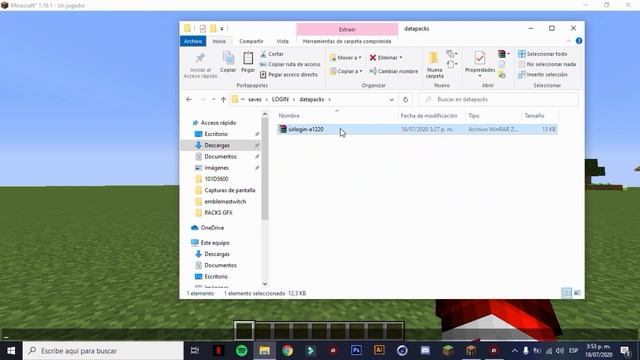Click Copiar ruta de acceso
640x360 pixels.
click(x=290, y=64)
